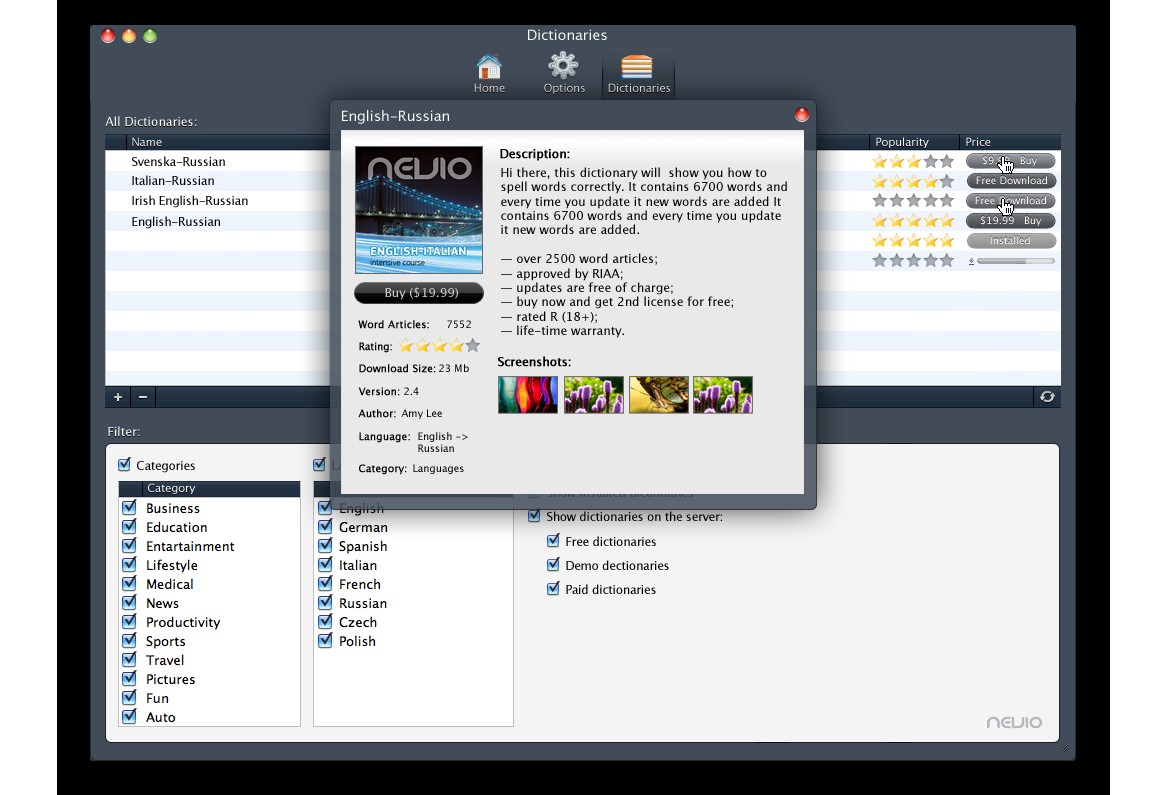Viewport: 1164px width, 795px height.
Task: Toggle the Categories master checkbox
Action: pos(125,465)
